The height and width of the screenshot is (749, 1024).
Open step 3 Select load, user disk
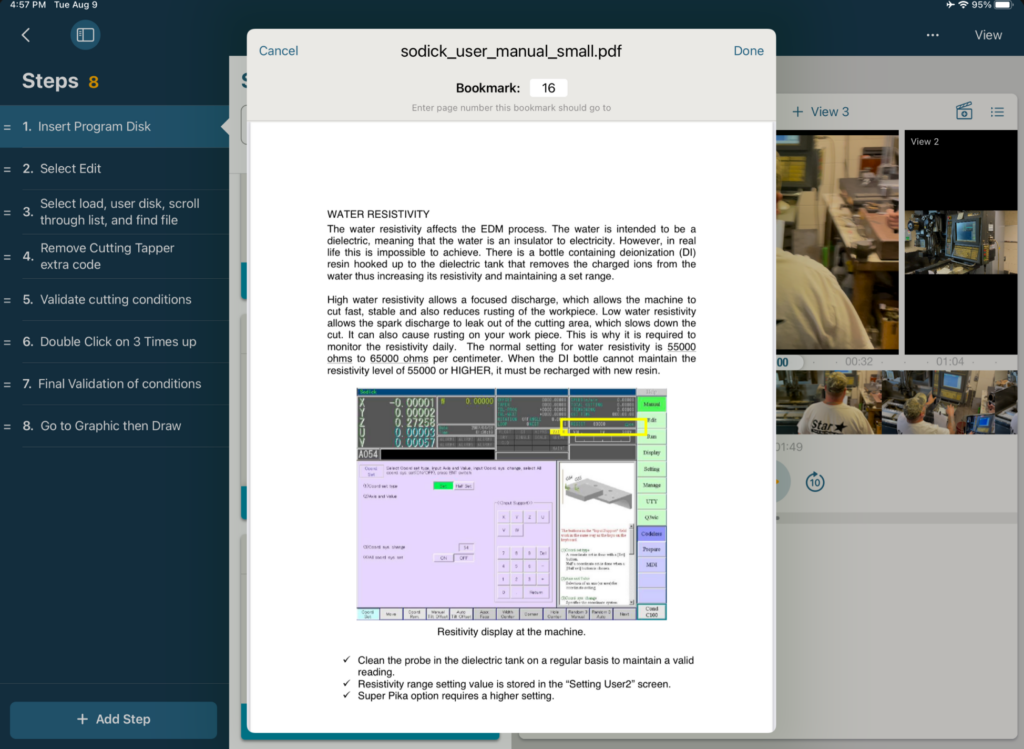coord(114,212)
